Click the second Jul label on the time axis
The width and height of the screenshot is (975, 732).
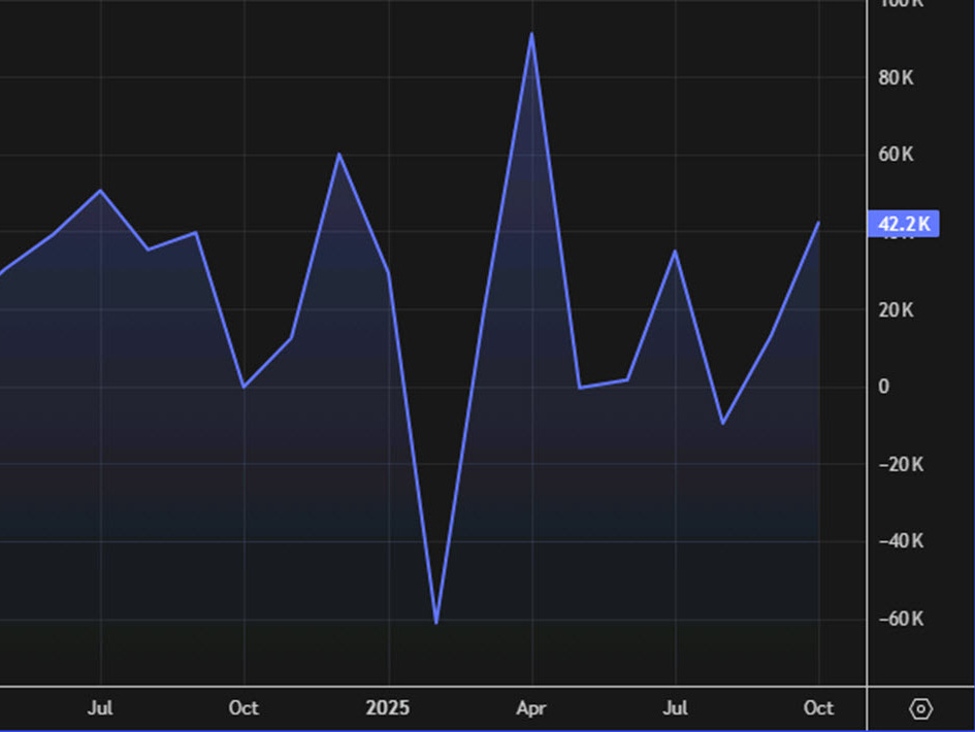[676, 708]
